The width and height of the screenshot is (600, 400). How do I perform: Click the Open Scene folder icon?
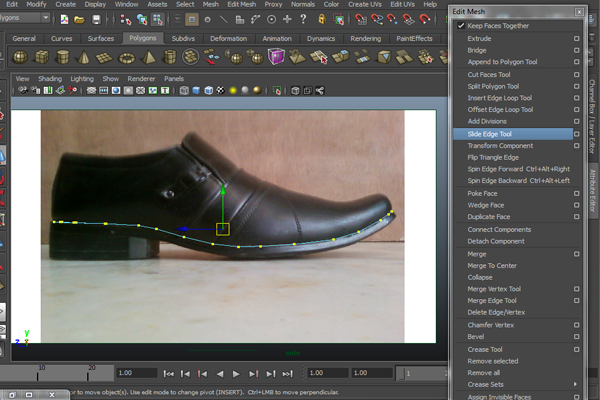click(x=79, y=19)
